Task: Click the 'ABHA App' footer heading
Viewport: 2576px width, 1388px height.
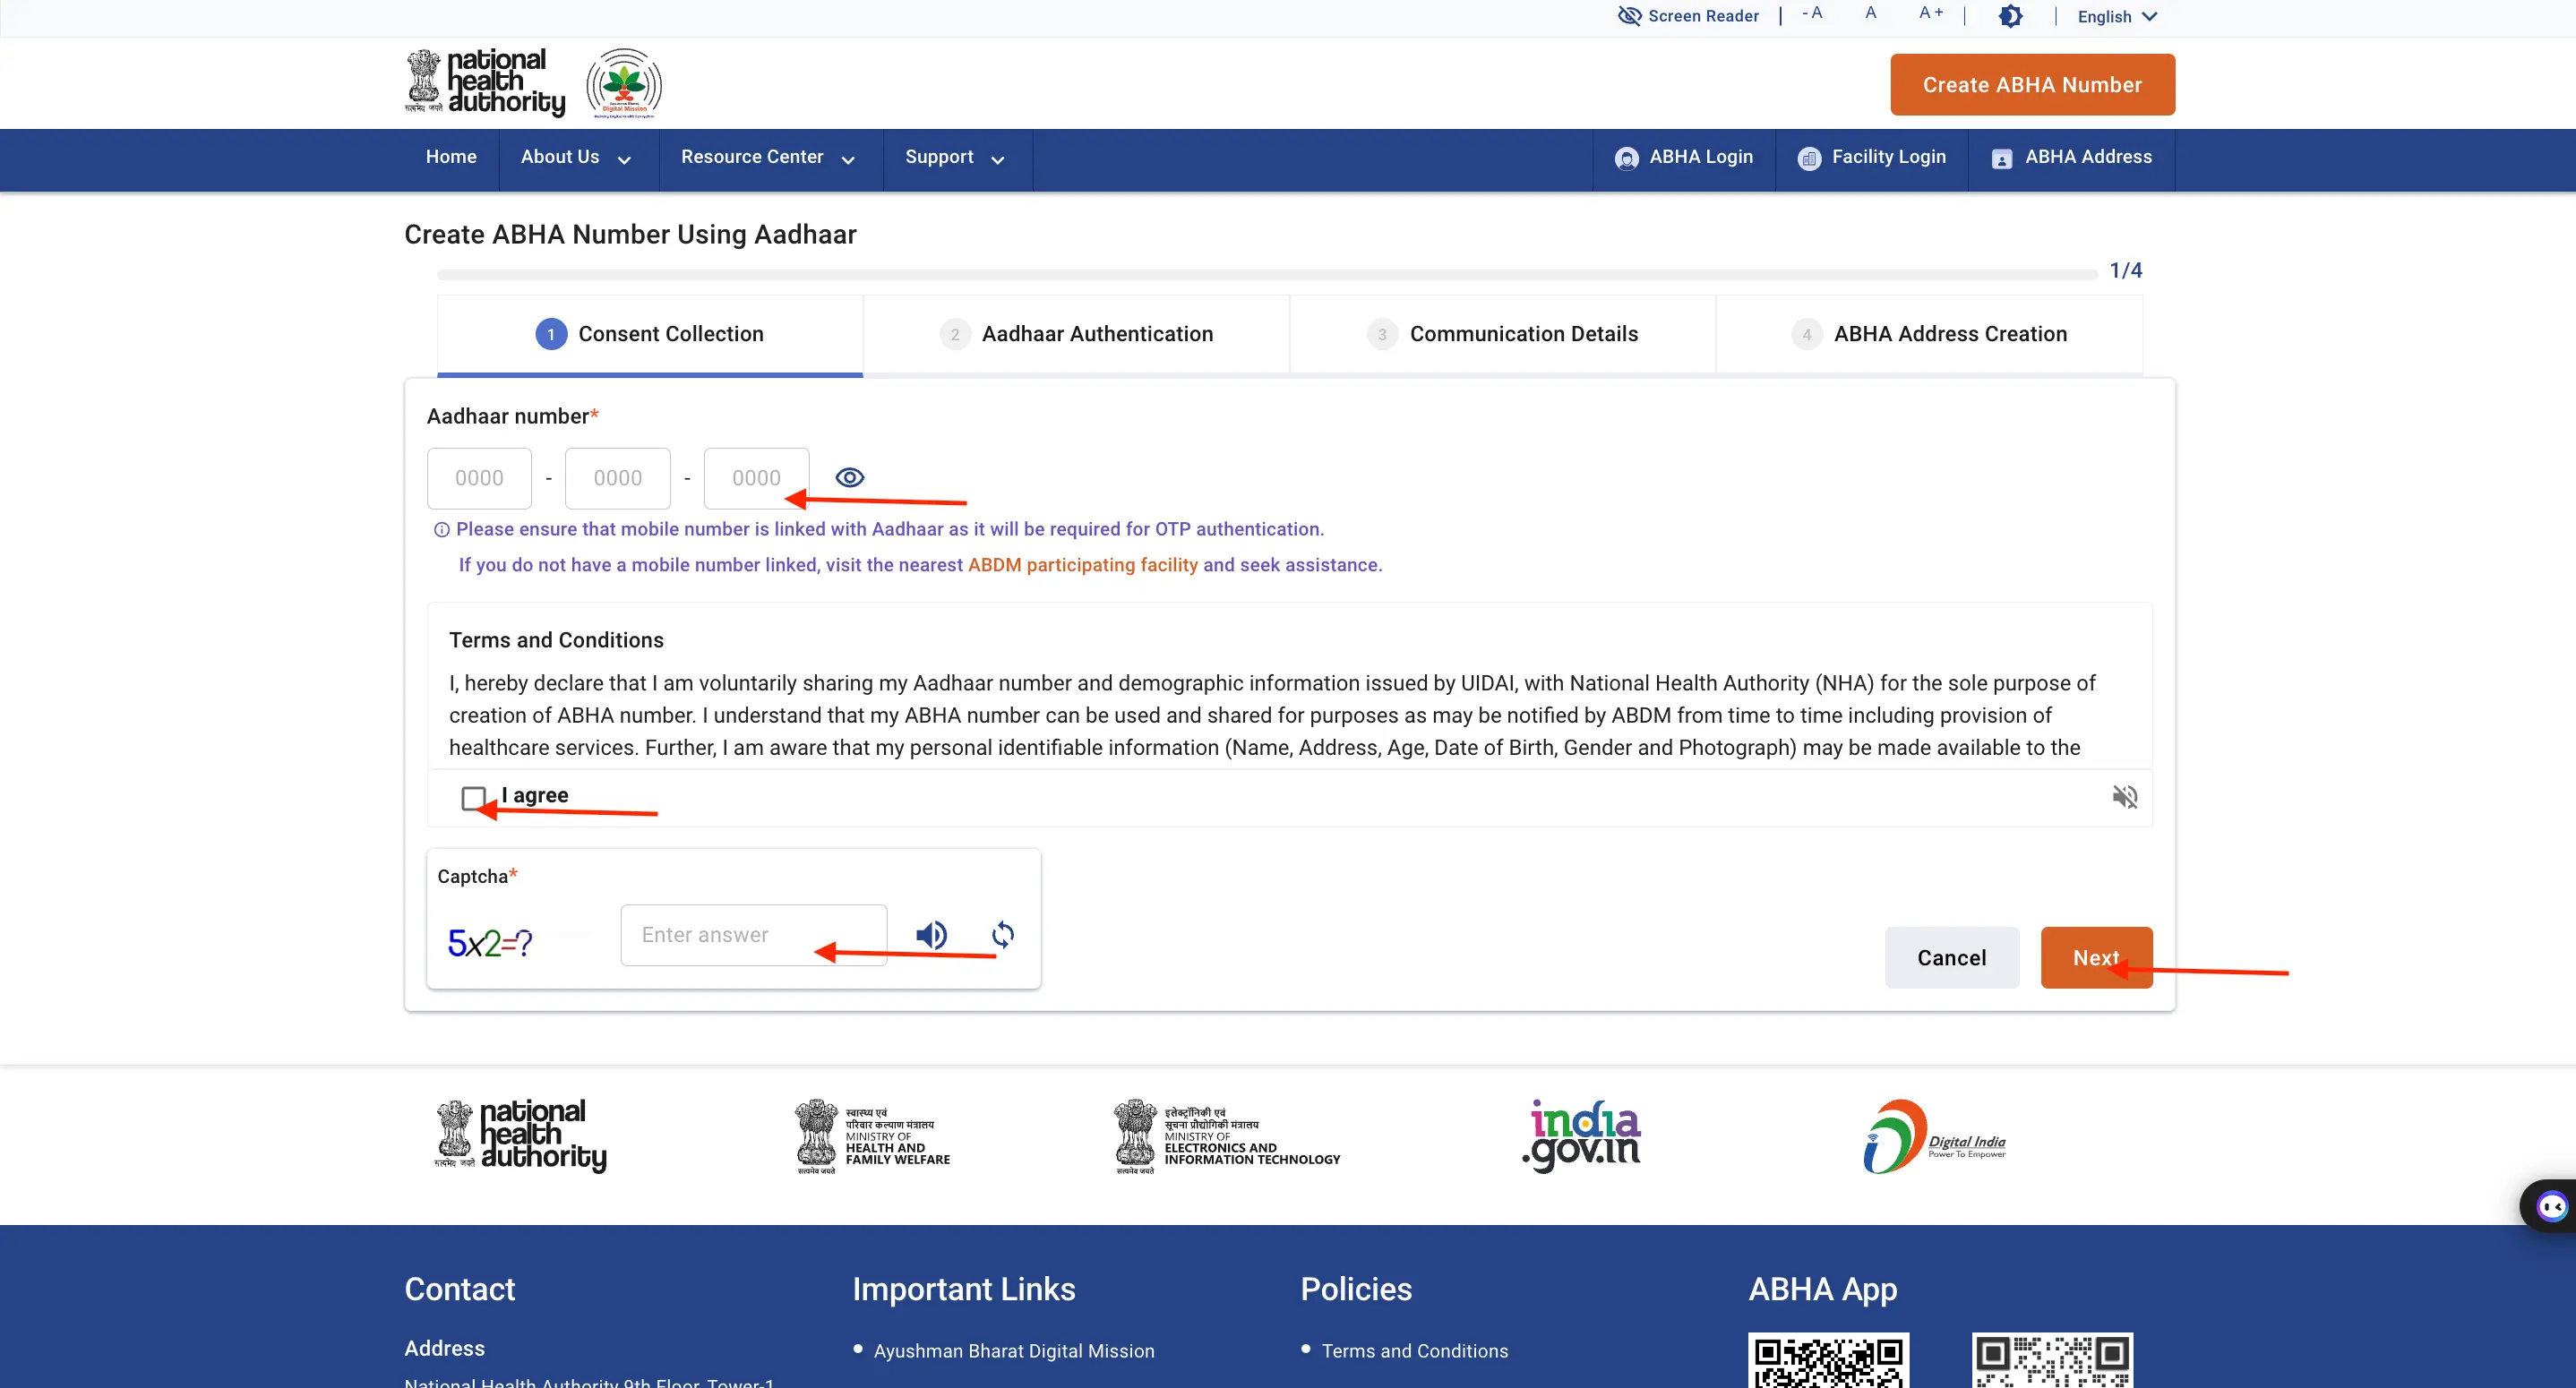Action: (x=1822, y=1290)
